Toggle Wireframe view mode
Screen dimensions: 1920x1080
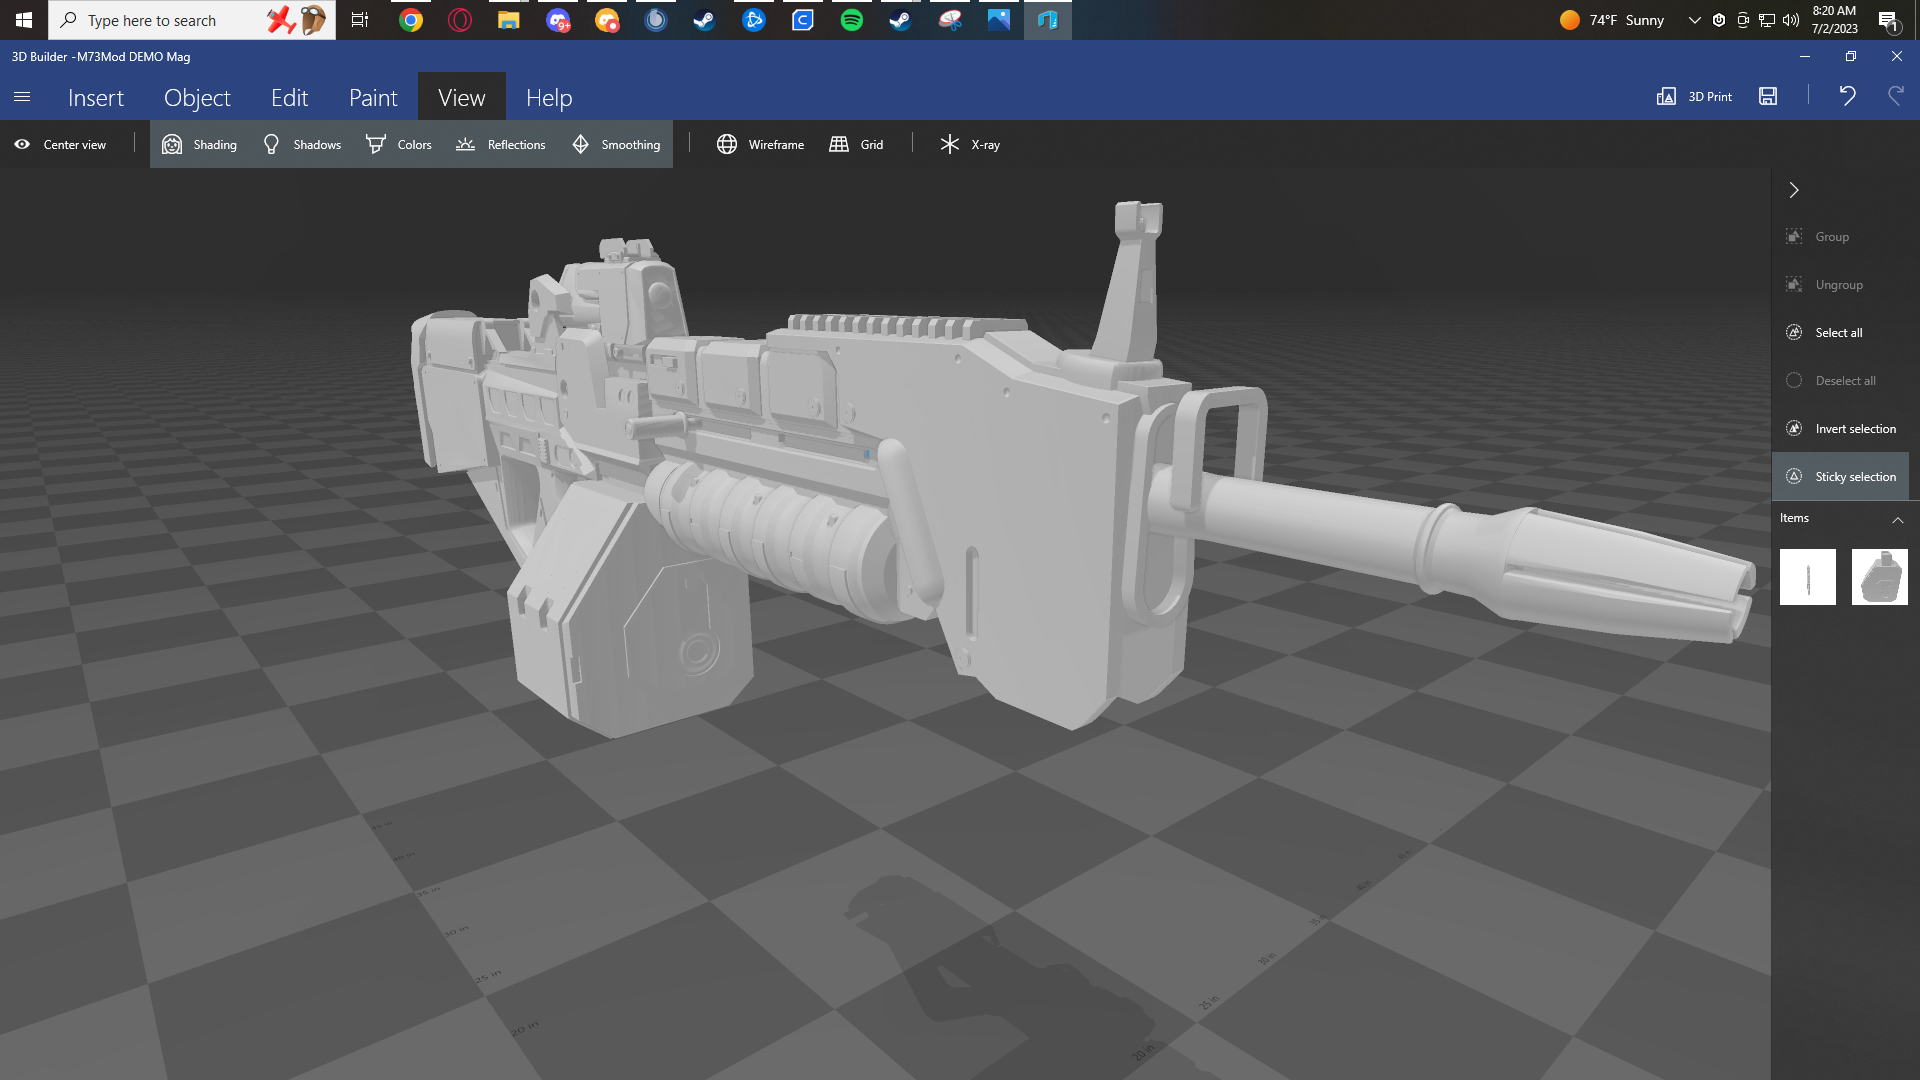point(760,145)
